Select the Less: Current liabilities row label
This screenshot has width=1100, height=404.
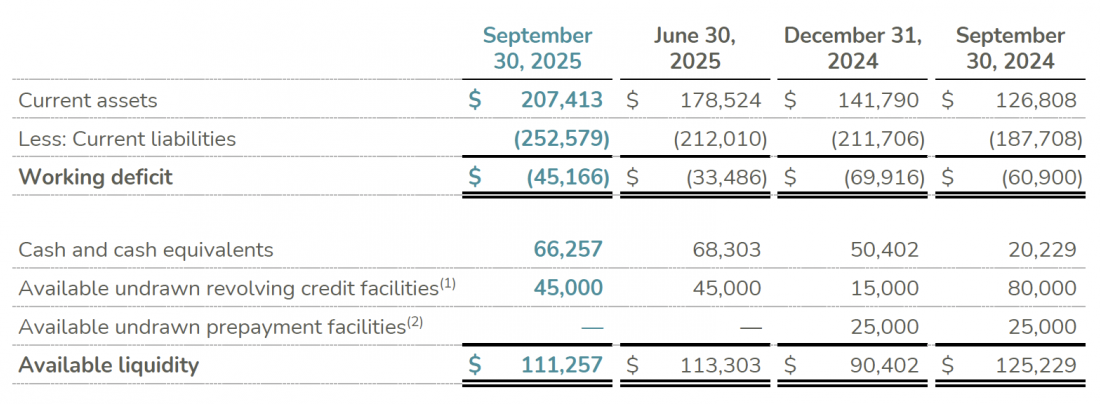click(127, 139)
